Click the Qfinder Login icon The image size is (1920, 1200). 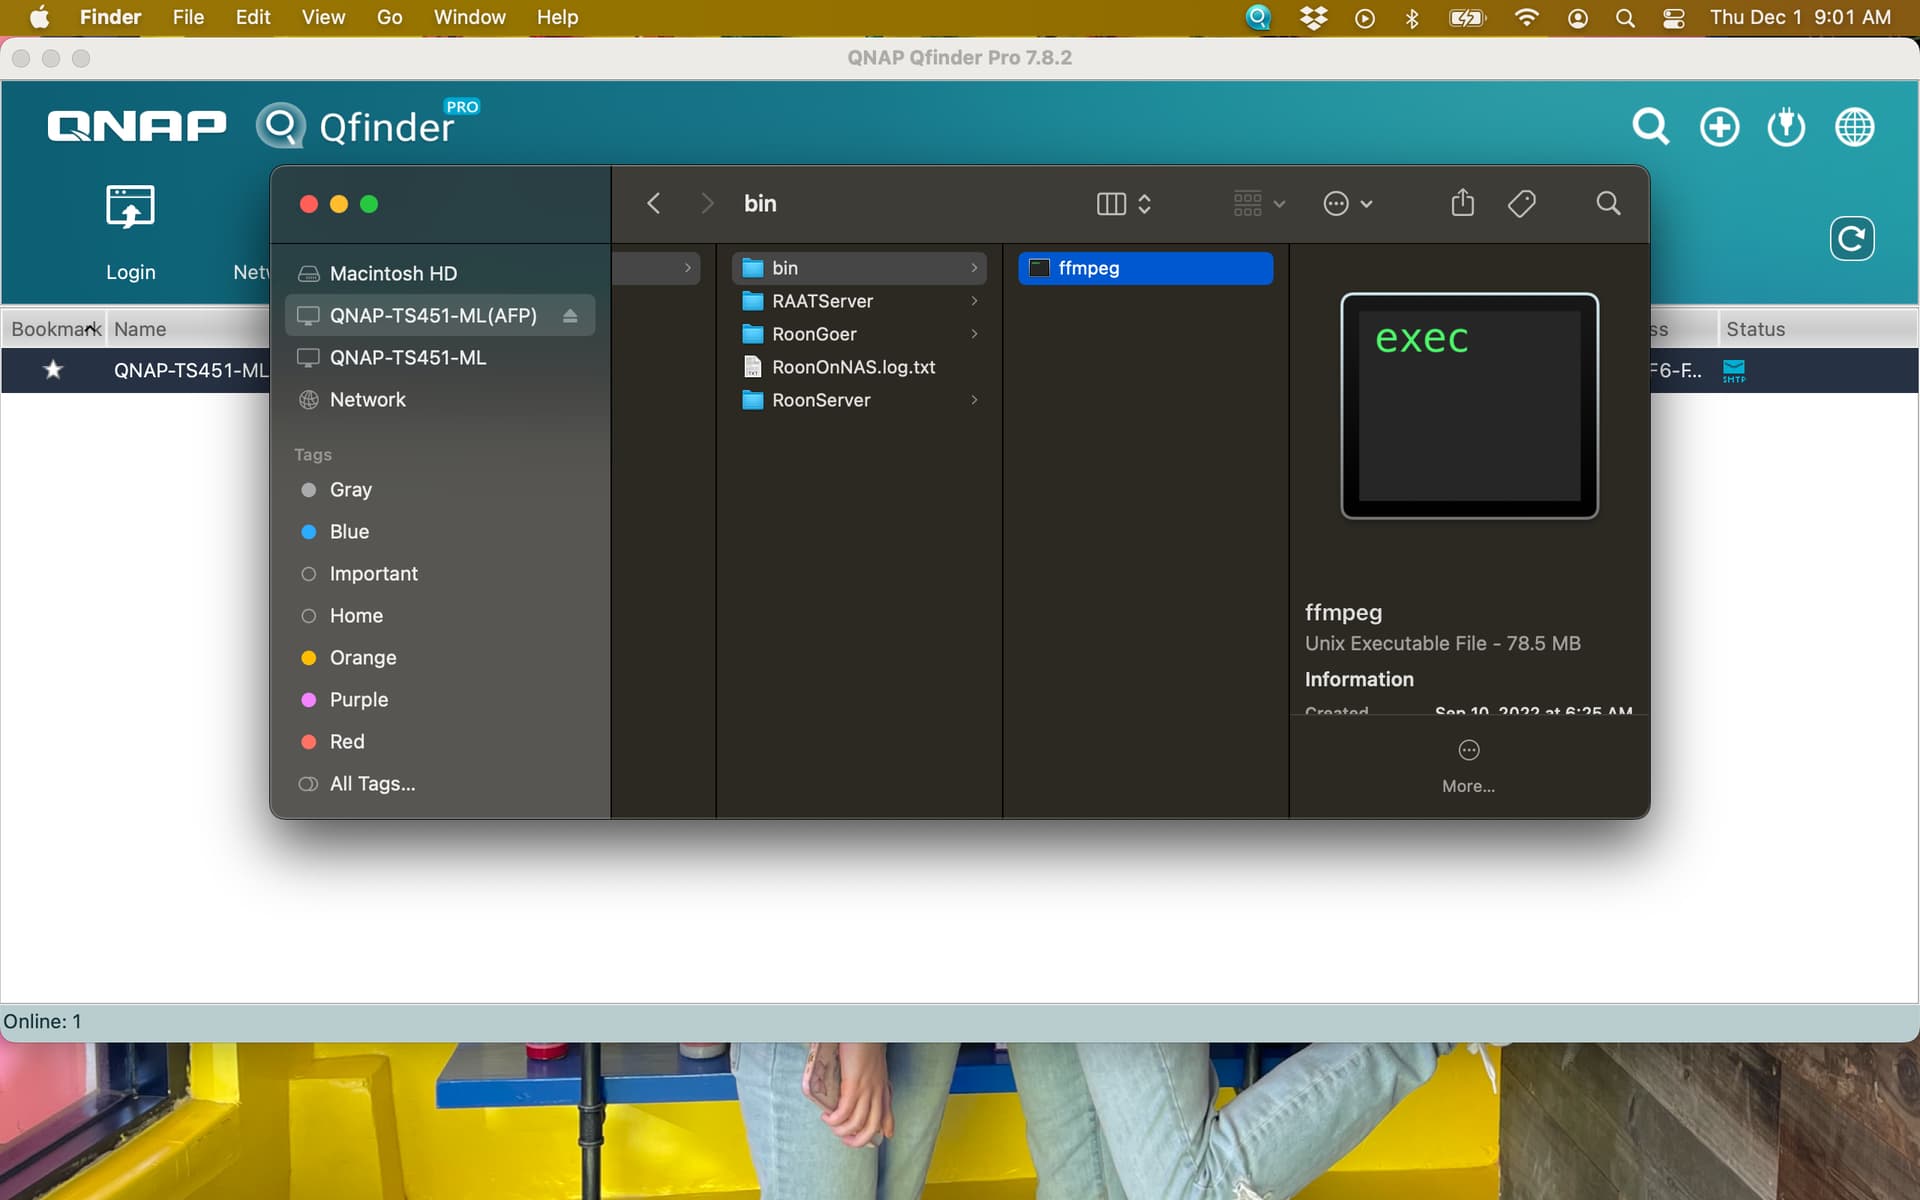130,206
